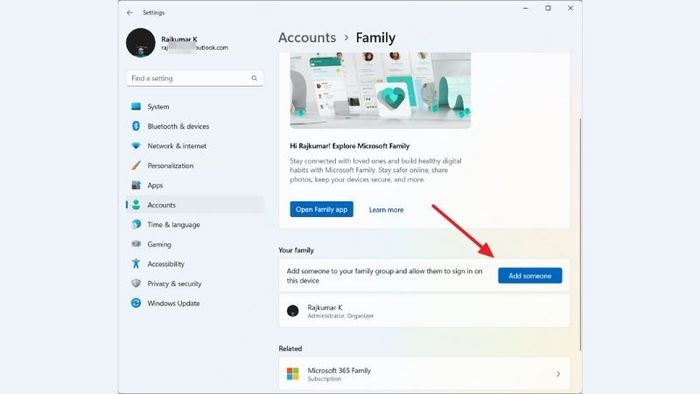Open the Microsoft 365 Family subscription row
700x394 pixels.
point(424,373)
